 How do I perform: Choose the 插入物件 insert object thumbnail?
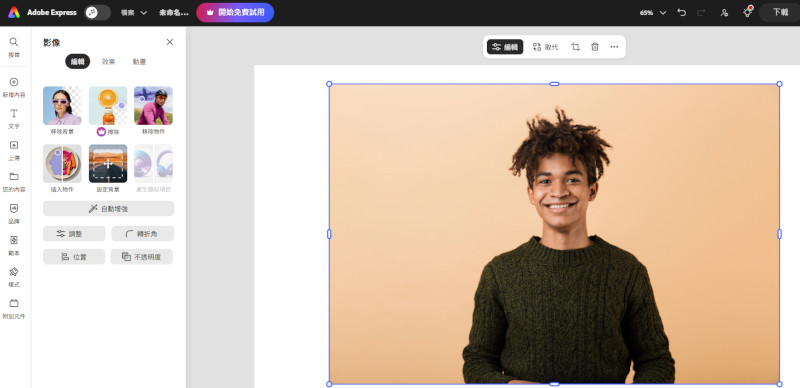(62, 163)
